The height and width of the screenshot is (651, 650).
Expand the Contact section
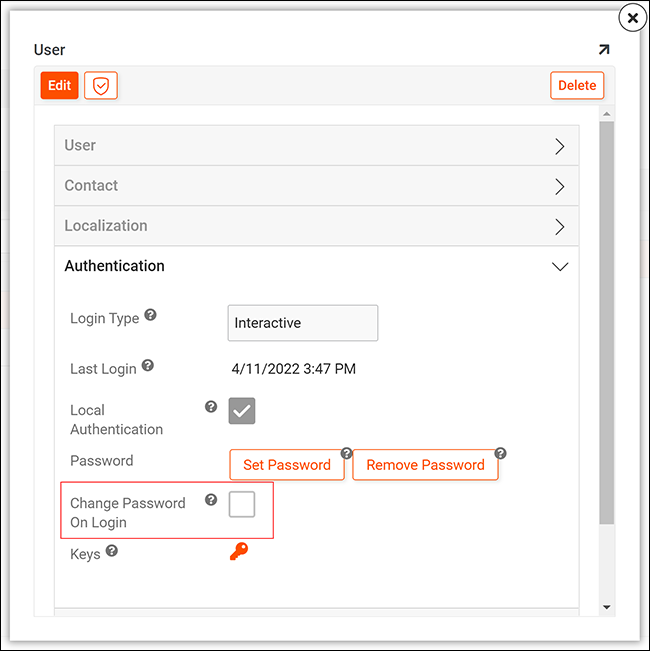pyautogui.click(x=316, y=186)
